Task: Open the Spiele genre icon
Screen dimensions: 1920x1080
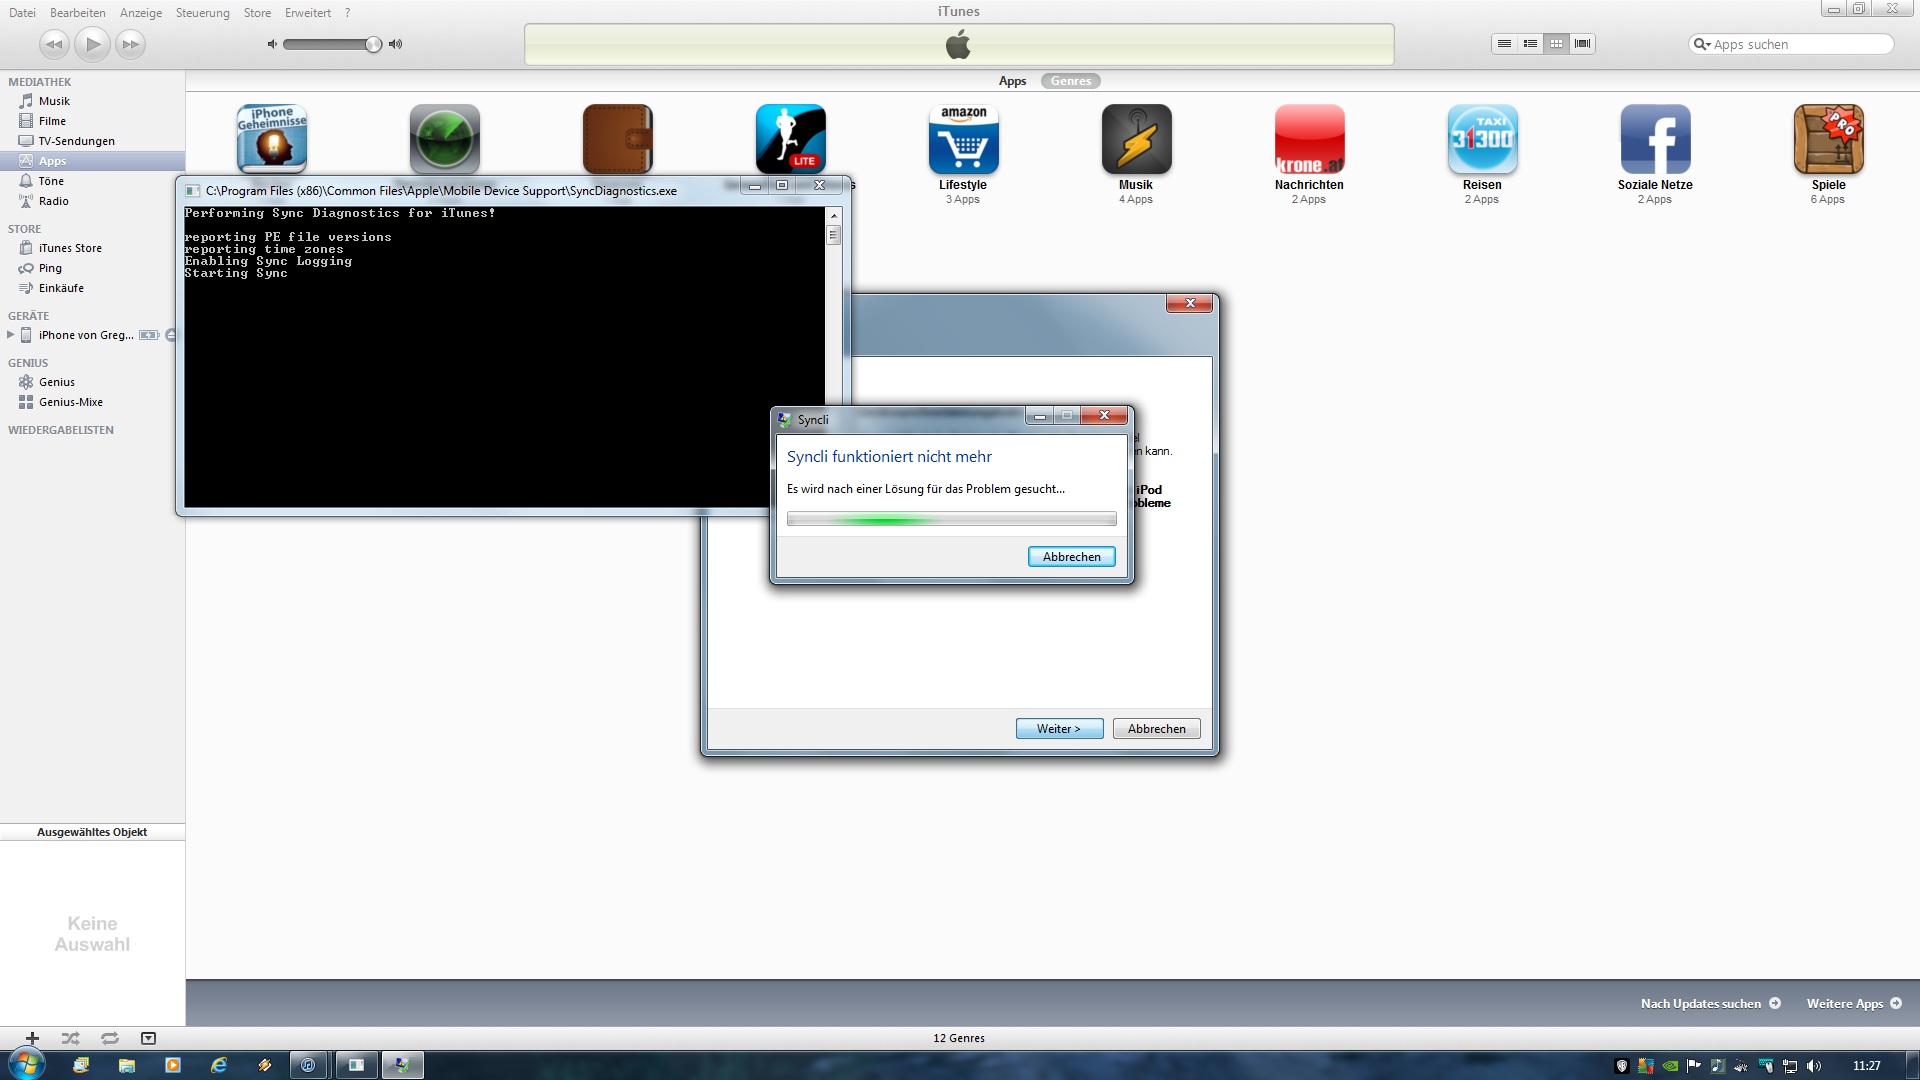Action: pos(1829,139)
